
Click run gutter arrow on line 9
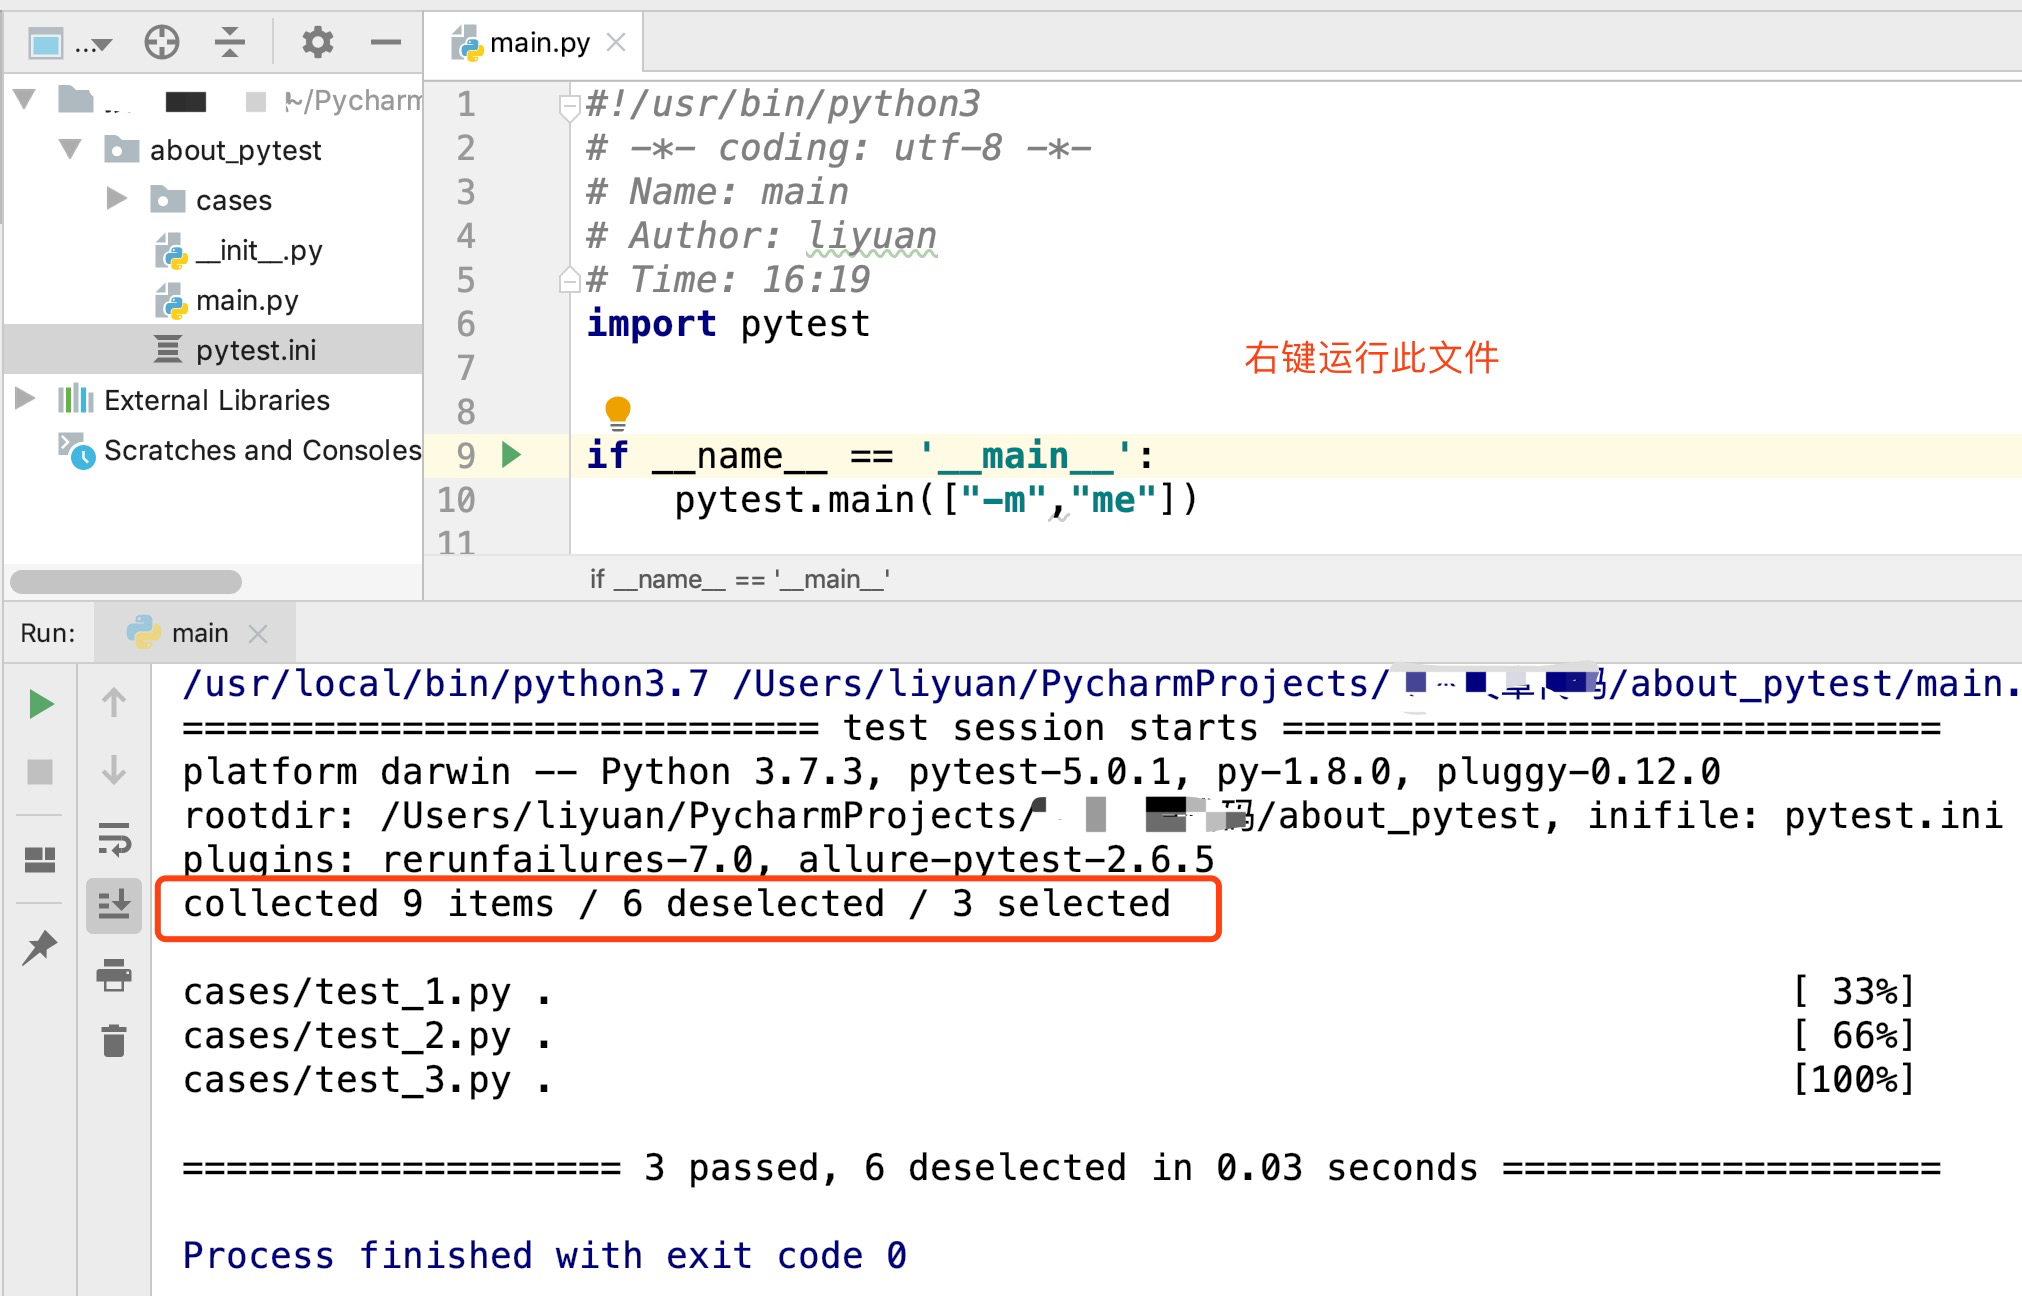coord(511,455)
